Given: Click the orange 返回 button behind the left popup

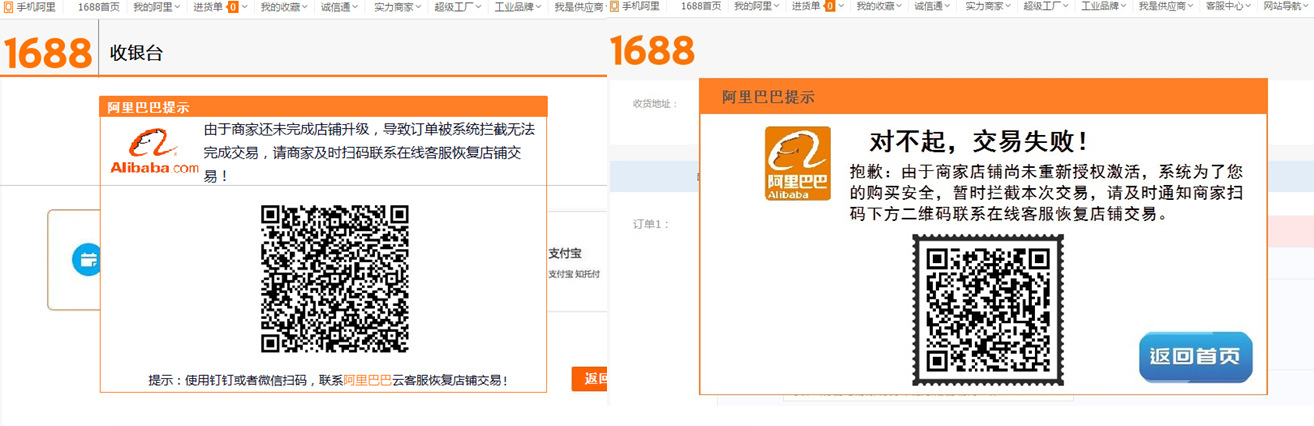Looking at the screenshot, I should pyautogui.click(x=590, y=379).
